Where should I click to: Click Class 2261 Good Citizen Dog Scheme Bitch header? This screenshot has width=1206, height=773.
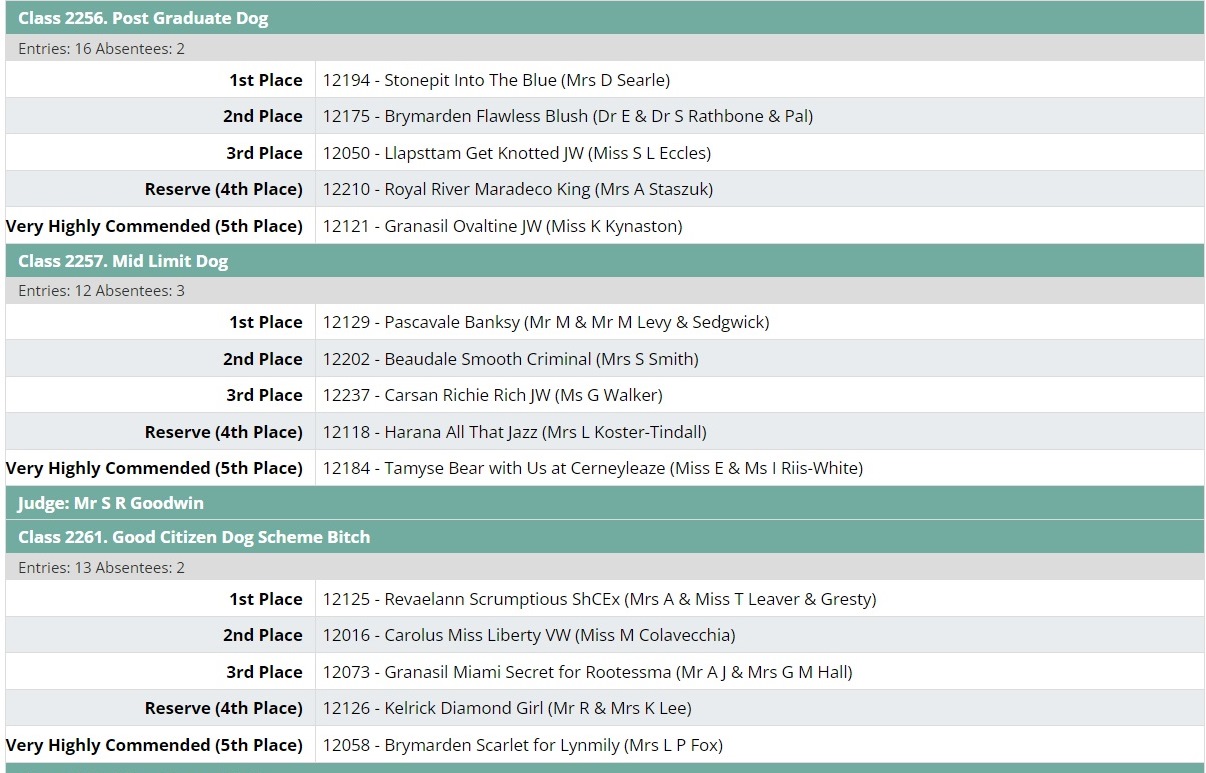point(194,537)
